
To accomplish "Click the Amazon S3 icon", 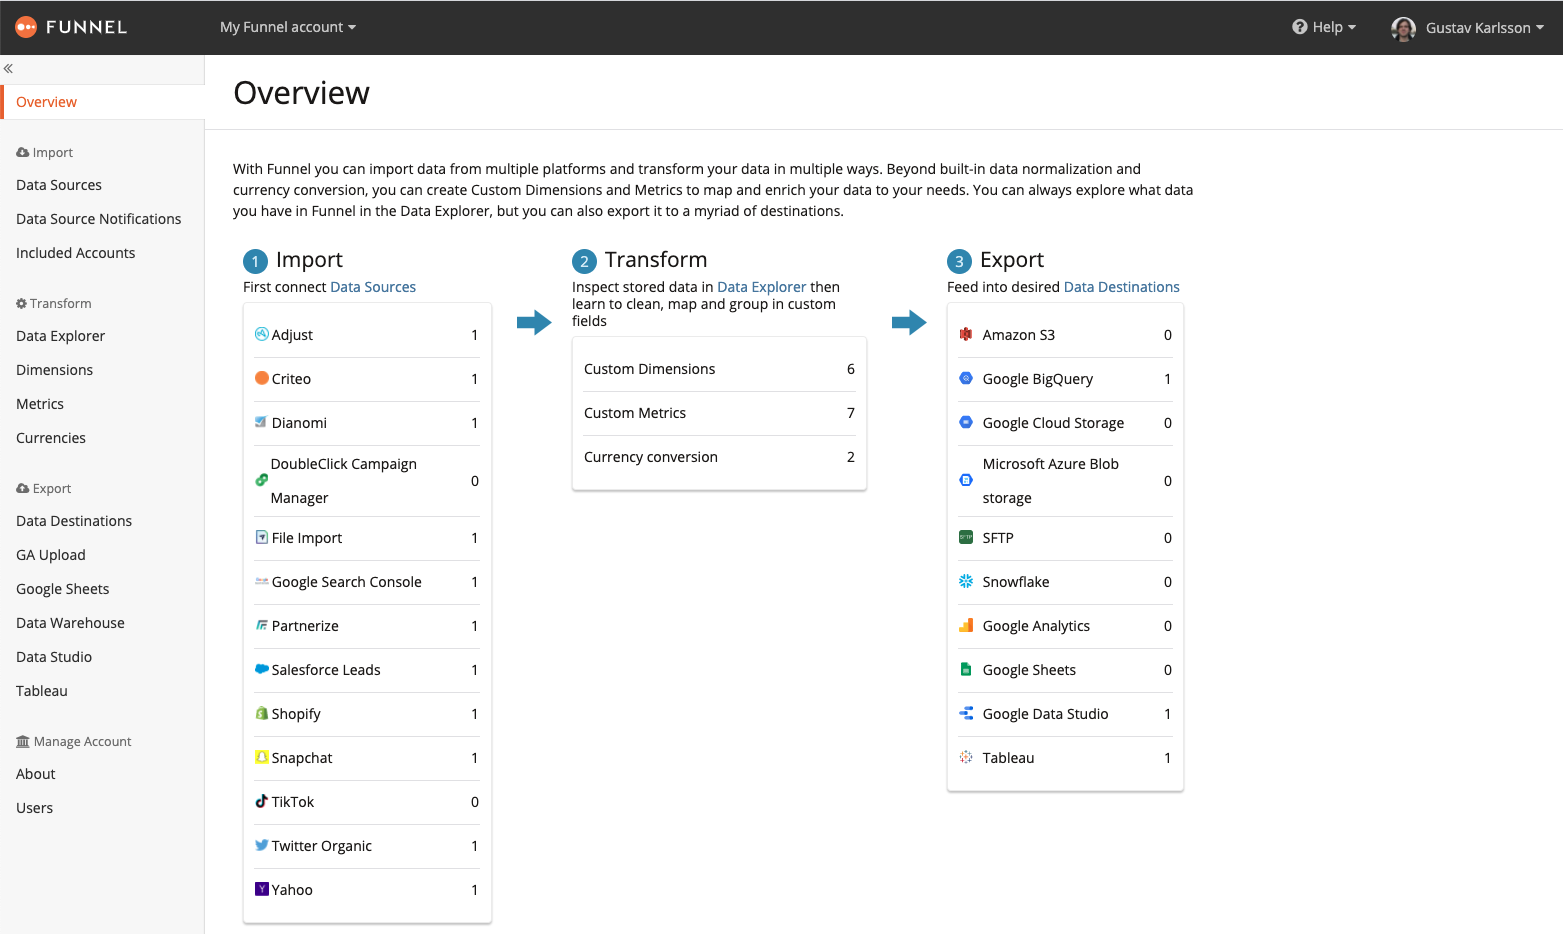I will click(966, 334).
